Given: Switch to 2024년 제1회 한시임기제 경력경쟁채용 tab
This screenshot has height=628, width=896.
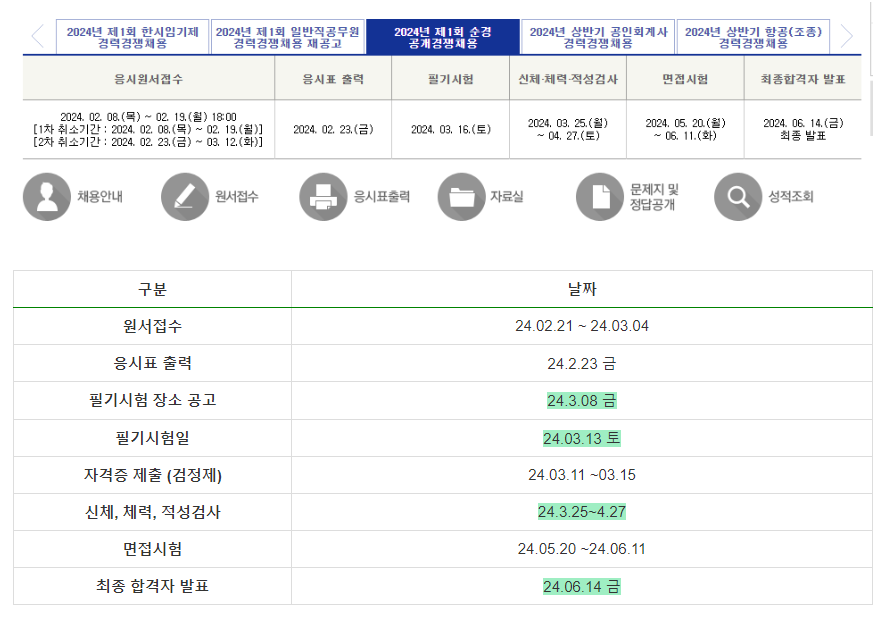Looking at the screenshot, I should [x=133, y=37].
